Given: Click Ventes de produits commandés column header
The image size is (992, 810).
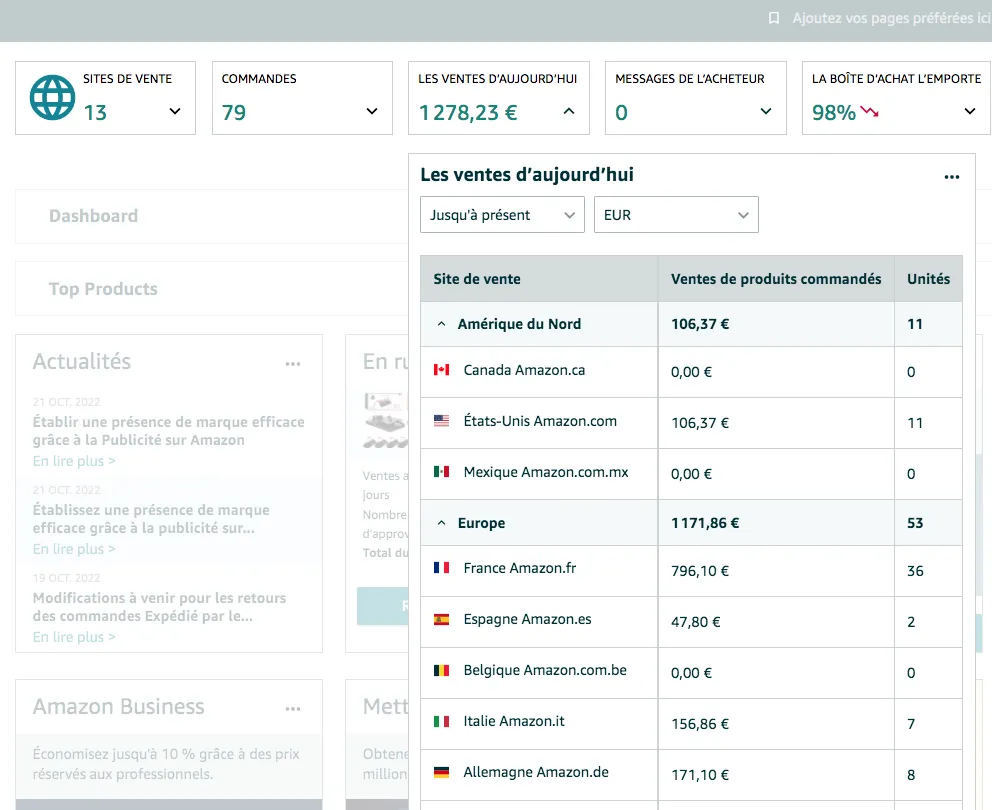Looking at the screenshot, I should tap(776, 279).
